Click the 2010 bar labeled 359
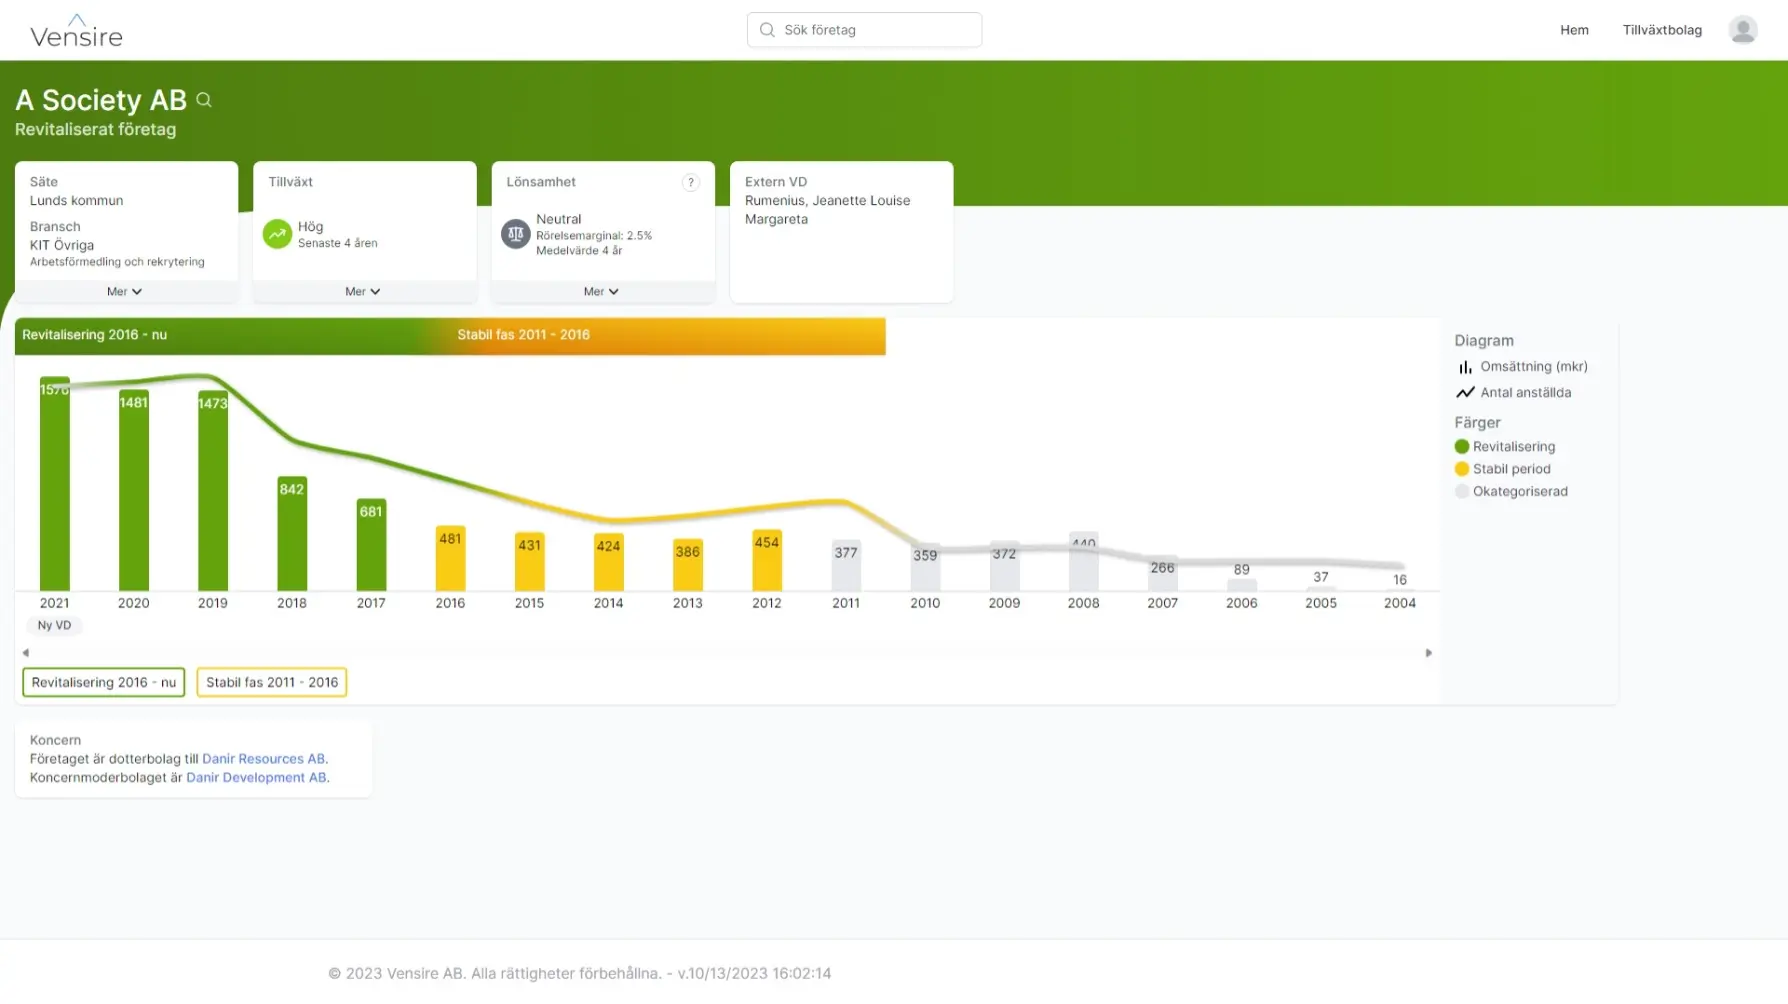The width and height of the screenshot is (1788, 1004). pyautogui.click(x=925, y=567)
